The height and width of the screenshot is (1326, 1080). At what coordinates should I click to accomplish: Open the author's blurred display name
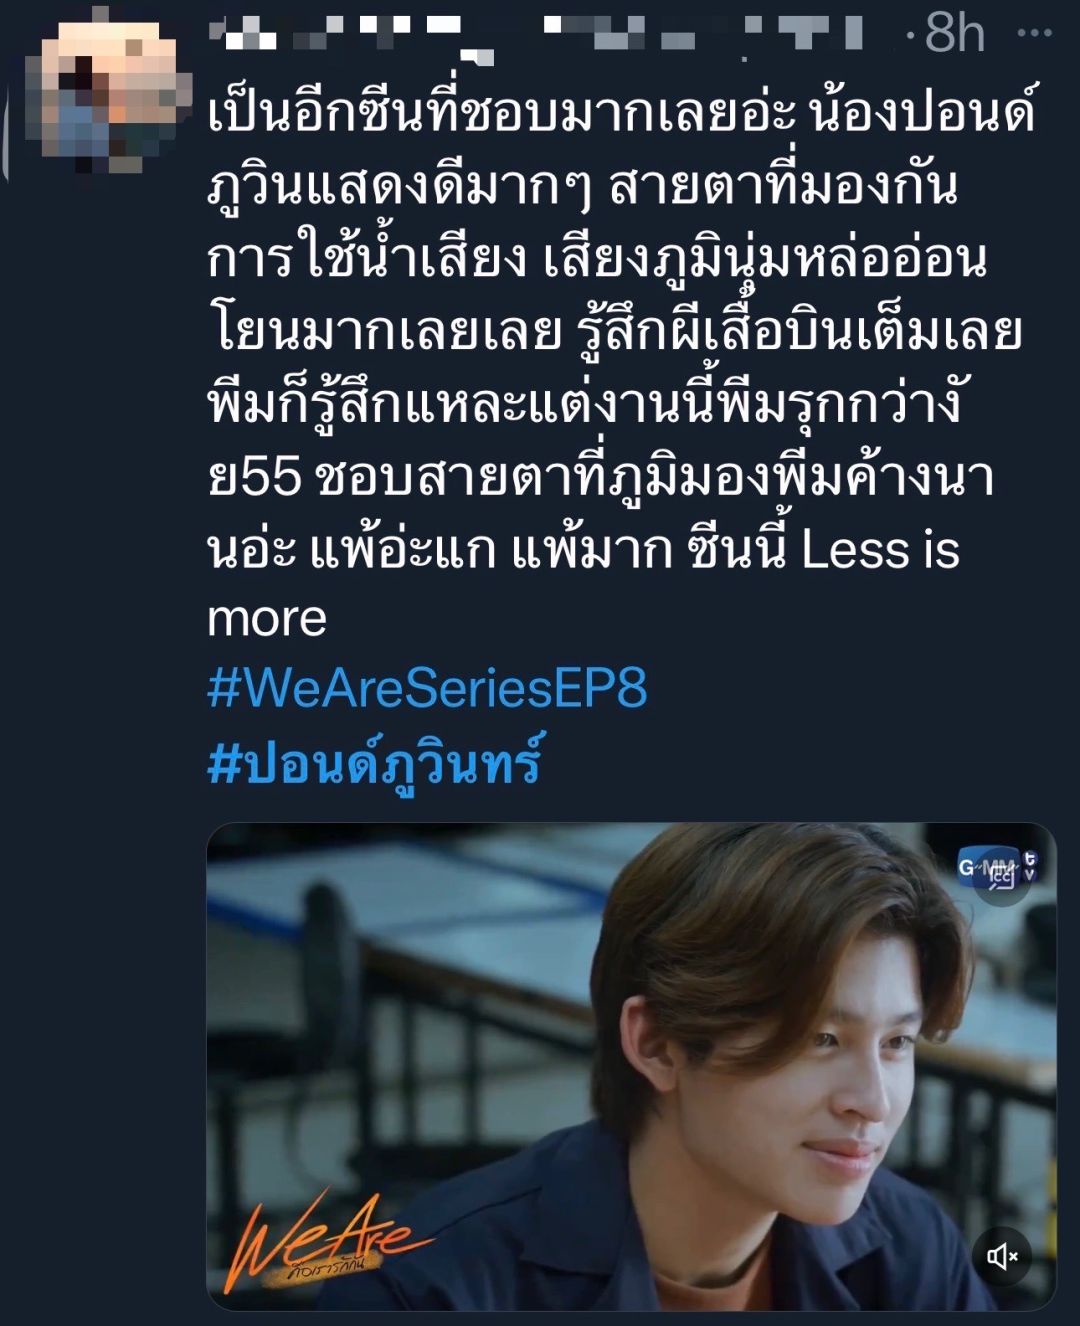352,33
